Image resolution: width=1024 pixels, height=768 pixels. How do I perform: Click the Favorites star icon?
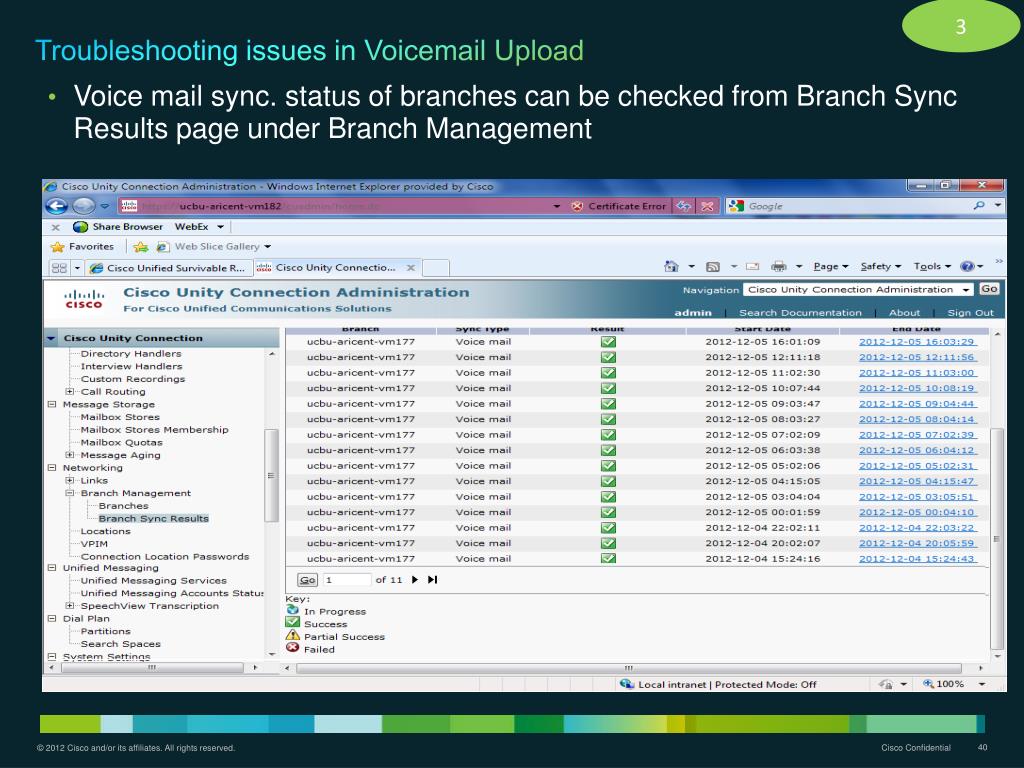coord(57,247)
